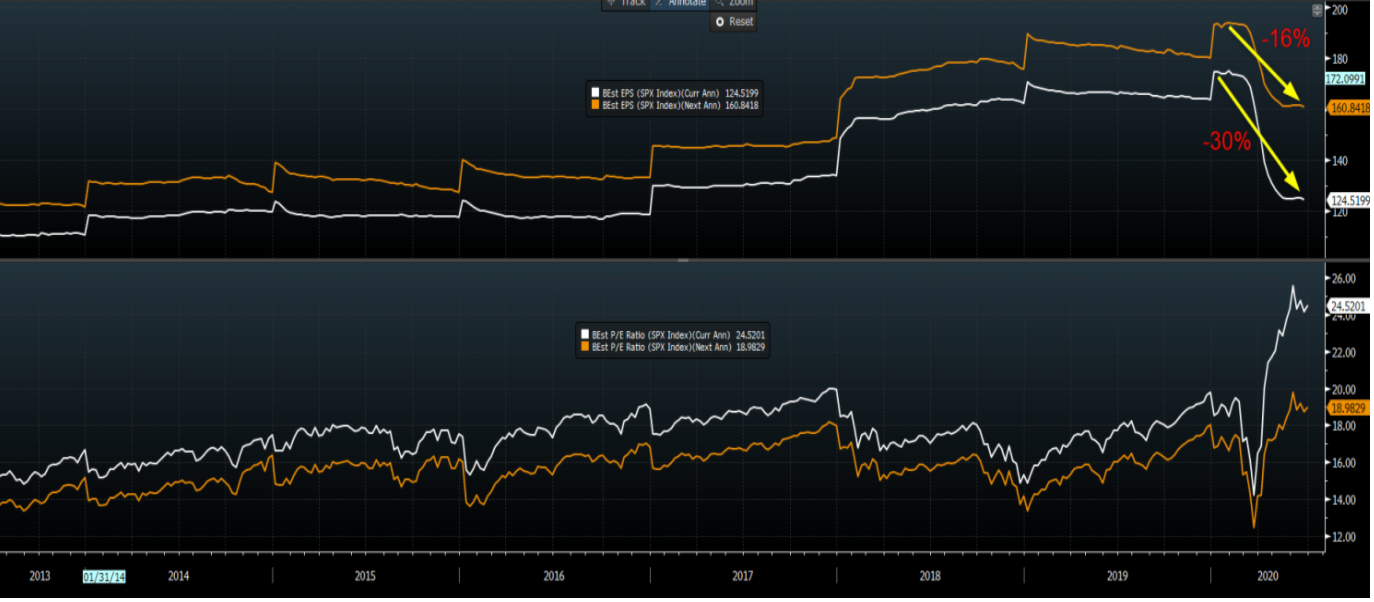Screen dimensions: 1374x602
Task: Click the 2016 label on the time axis
Action: [x=553, y=576]
